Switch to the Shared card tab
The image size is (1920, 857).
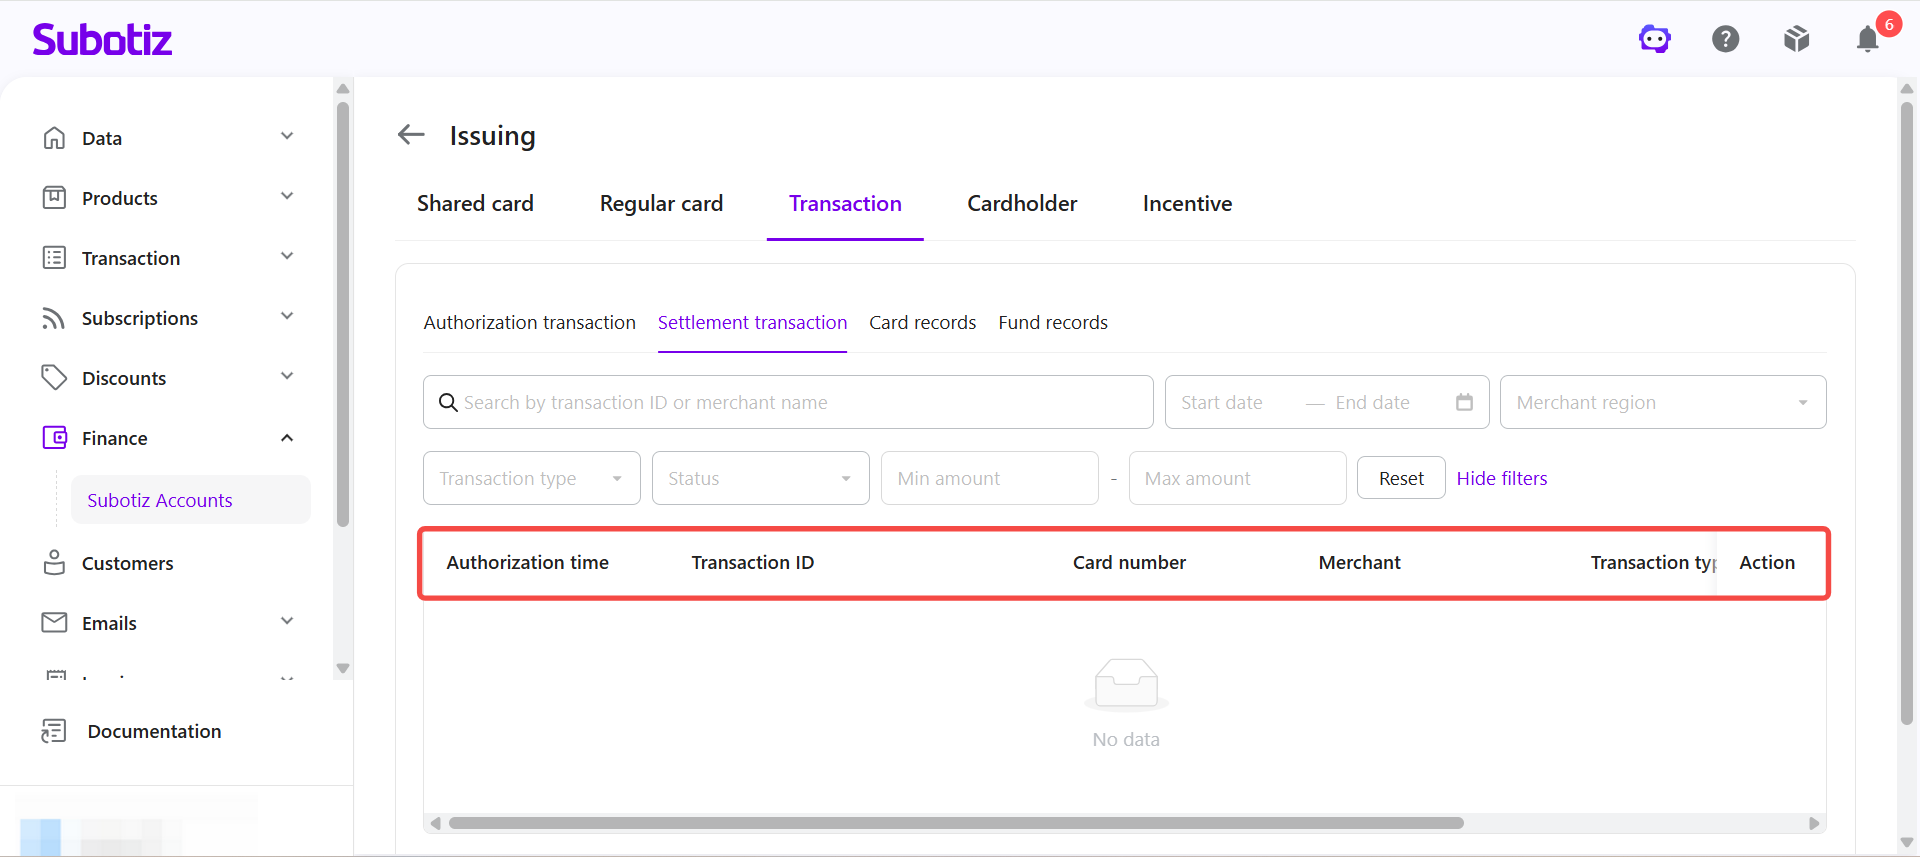pyautogui.click(x=475, y=204)
